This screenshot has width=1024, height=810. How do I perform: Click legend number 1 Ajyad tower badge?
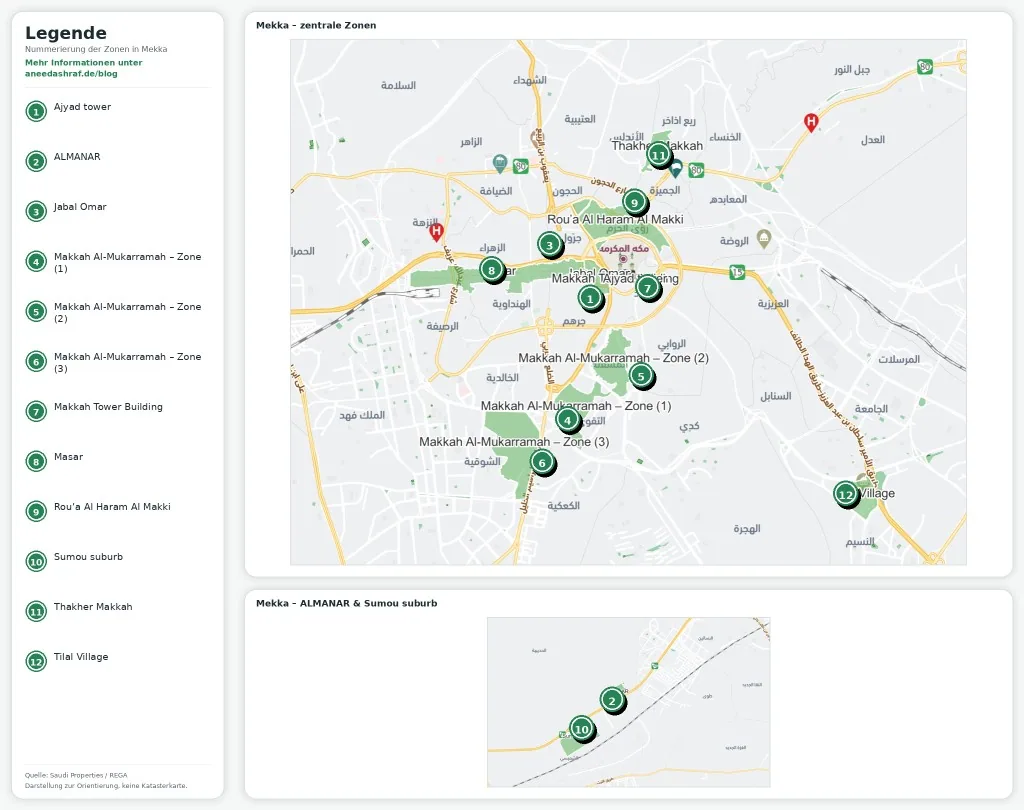36,112
